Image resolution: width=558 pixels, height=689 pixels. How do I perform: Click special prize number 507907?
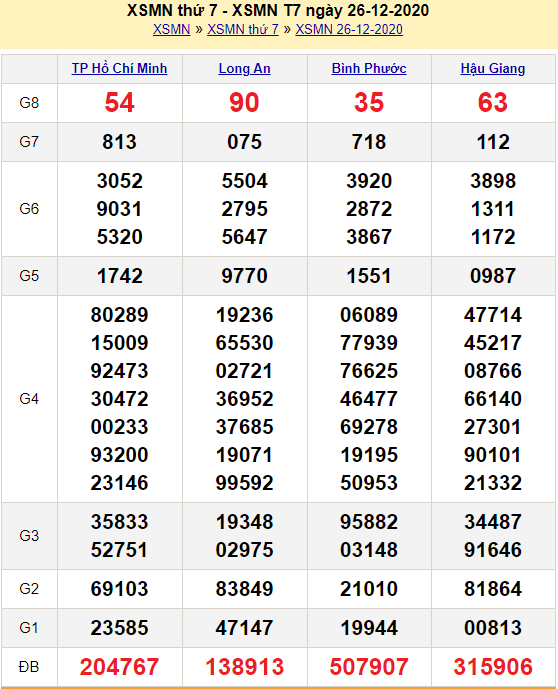(369, 667)
